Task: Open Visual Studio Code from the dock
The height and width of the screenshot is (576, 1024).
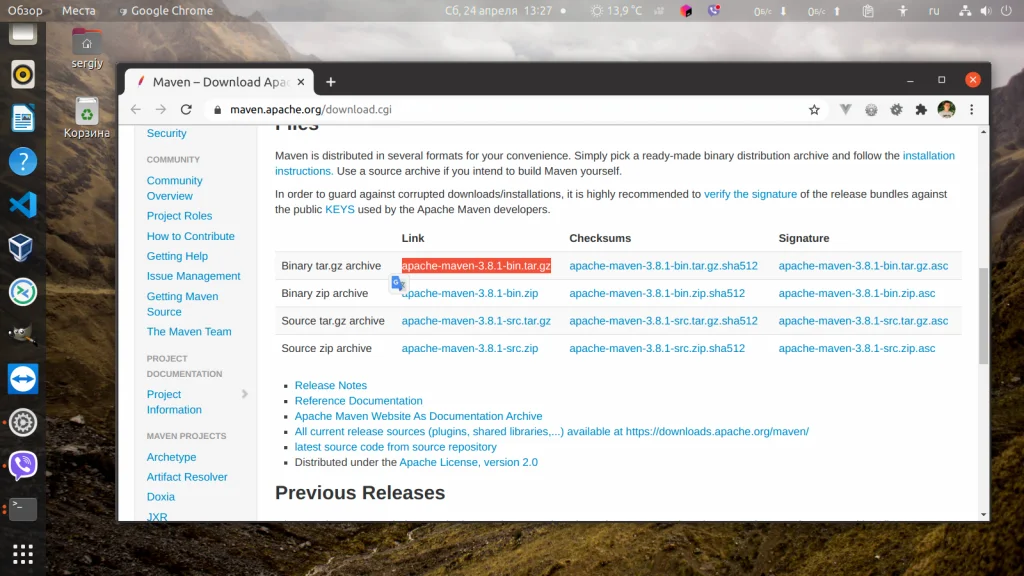Action: tap(22, 206)
